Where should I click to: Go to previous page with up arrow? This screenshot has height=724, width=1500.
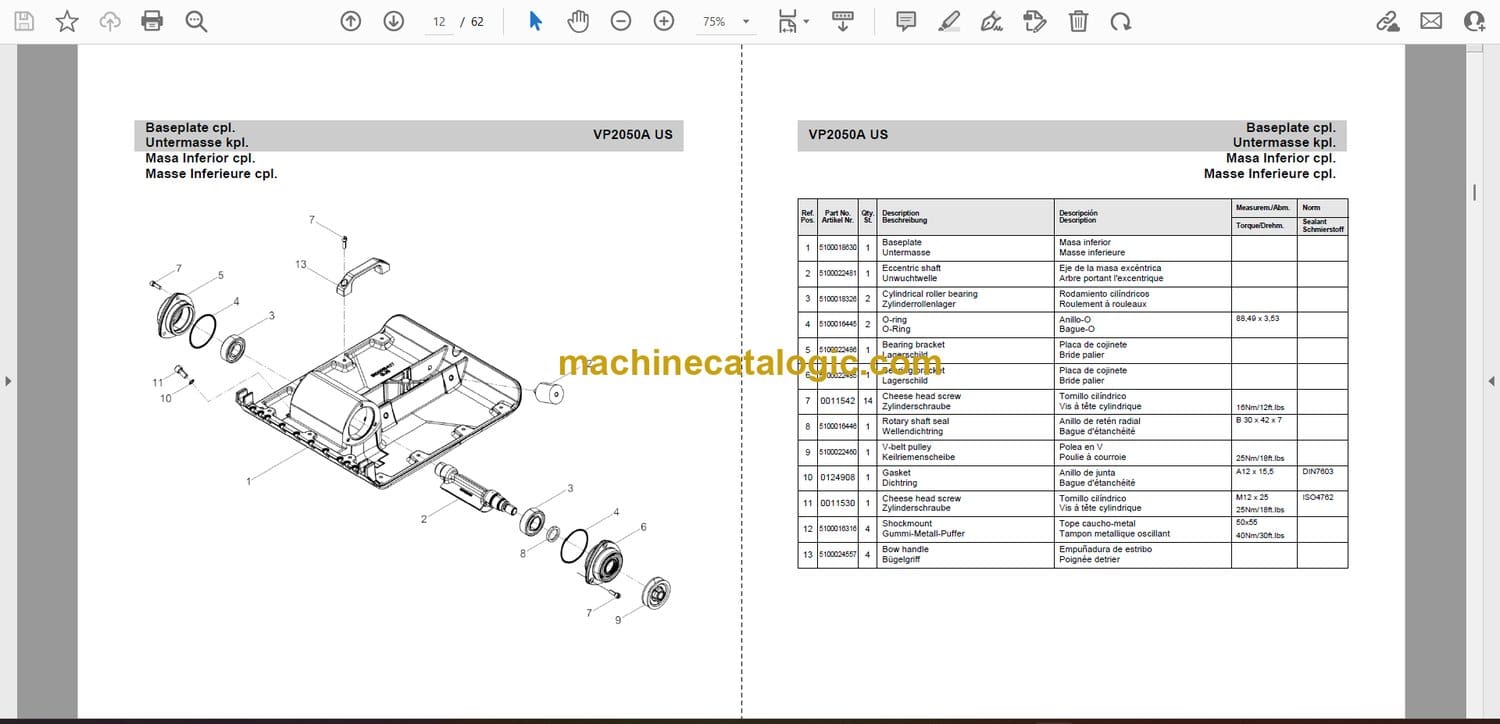click(350, 21)
